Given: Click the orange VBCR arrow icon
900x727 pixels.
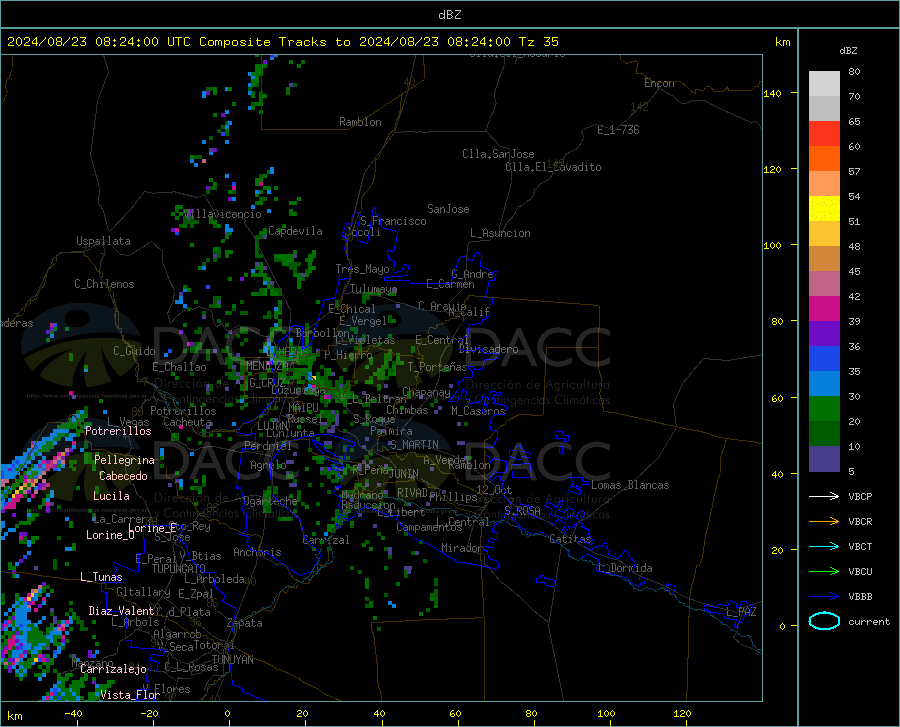Looking at the screenshot, I should pos(824,522).
